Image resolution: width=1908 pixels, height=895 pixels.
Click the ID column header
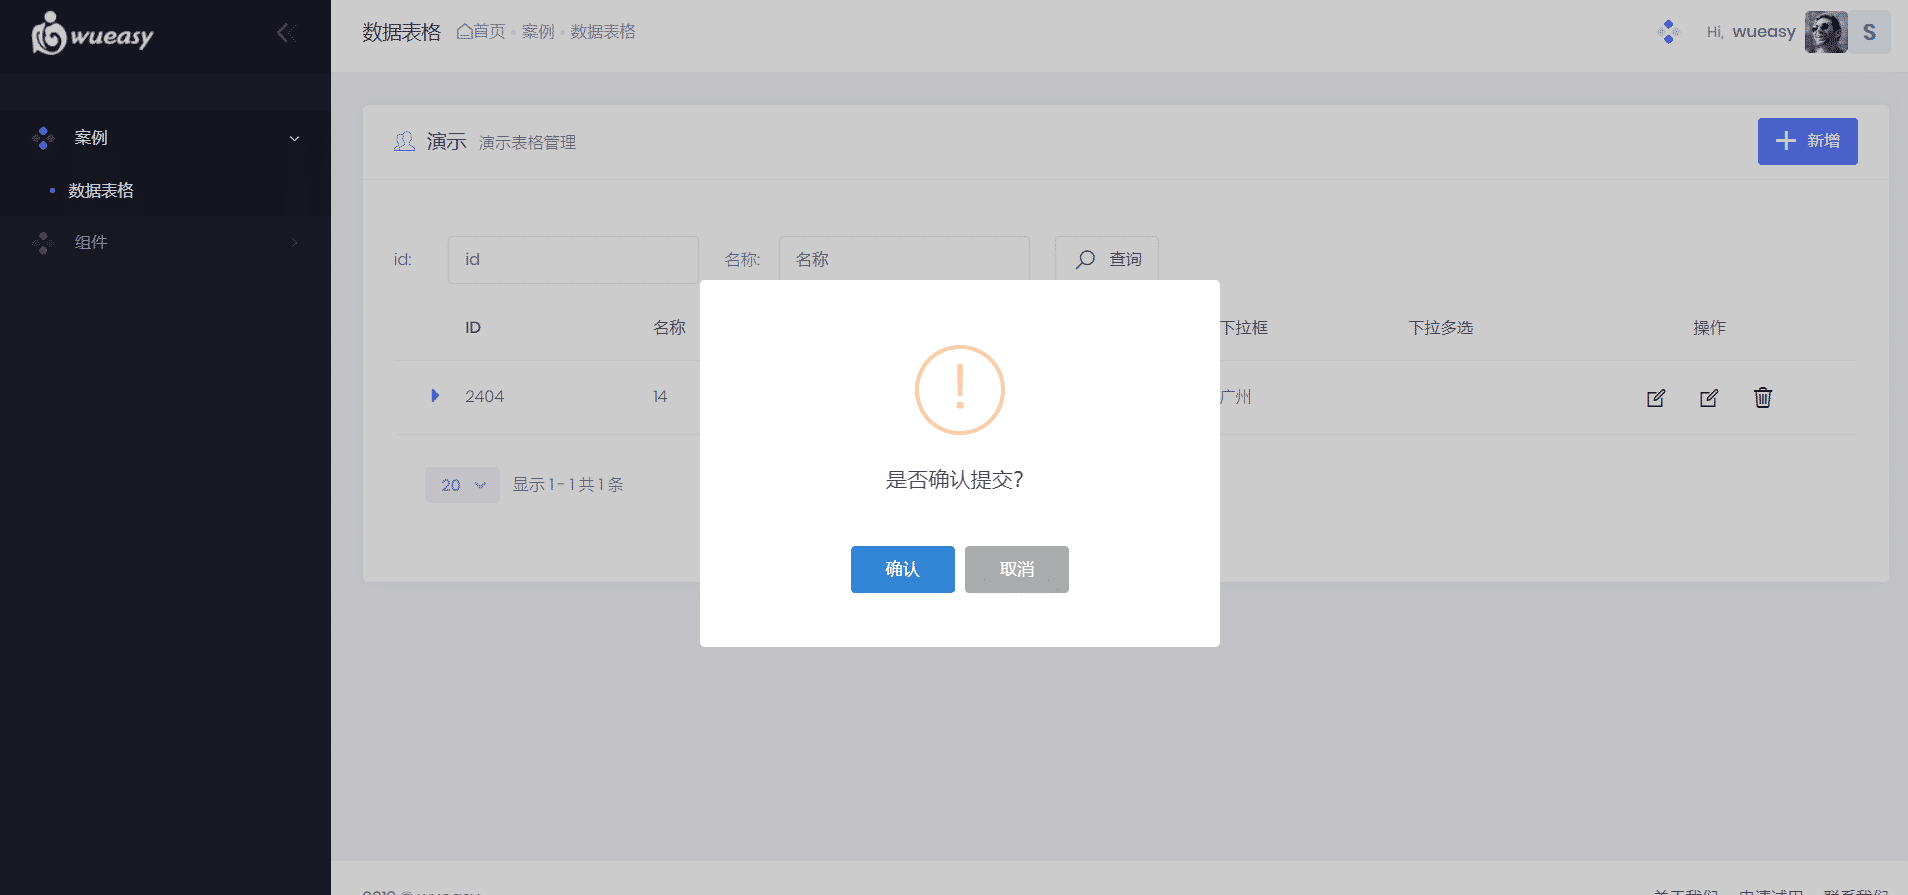pyautogui.click(x=473, y=328)
